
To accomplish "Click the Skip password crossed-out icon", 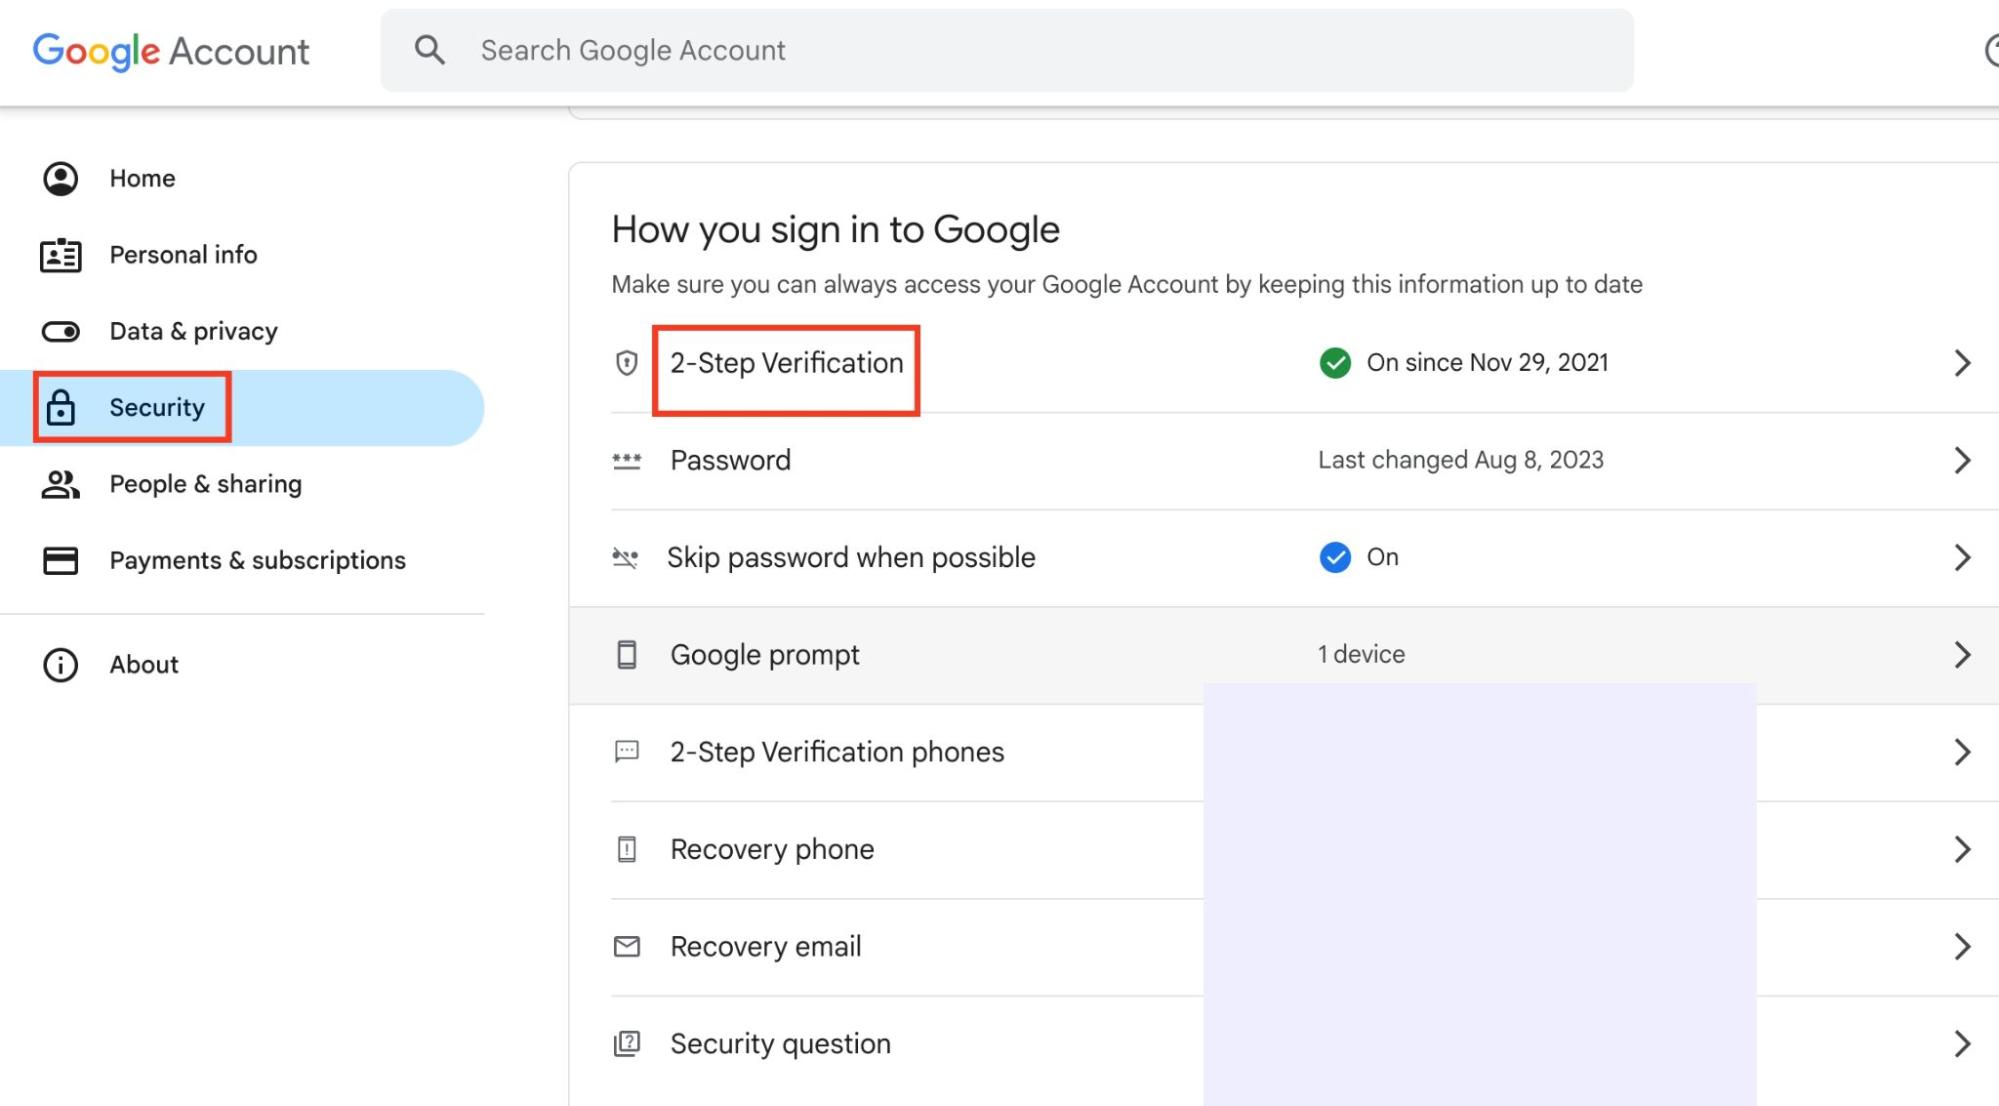I will (x=626, y=557).
